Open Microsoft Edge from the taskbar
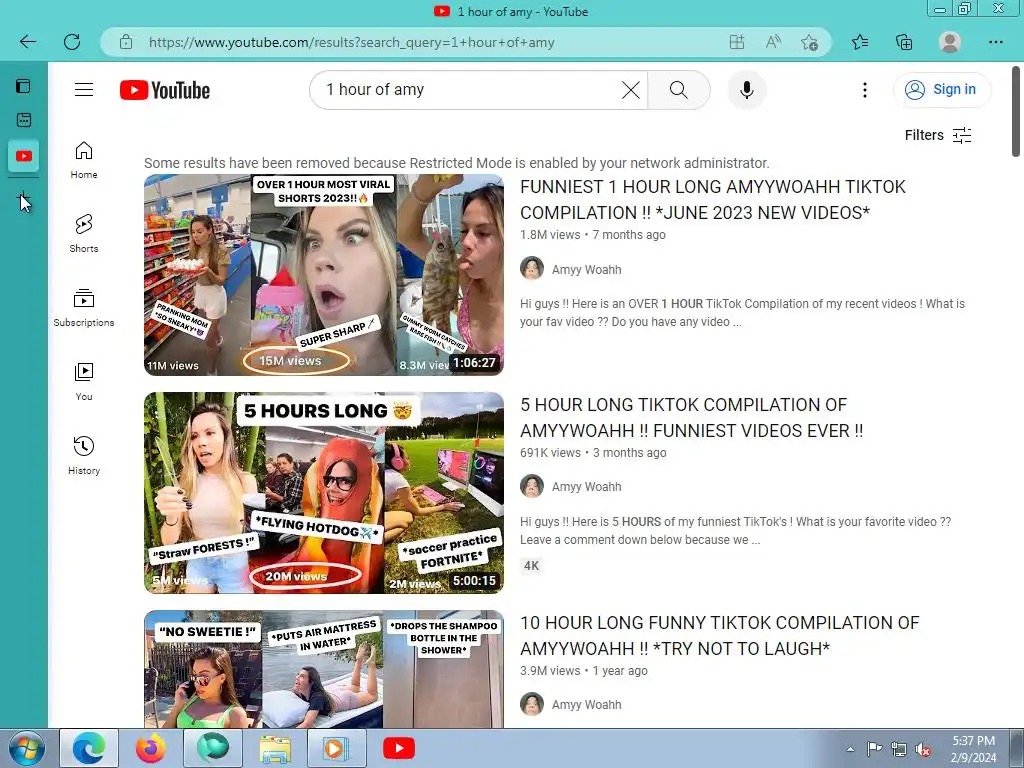The height and width of the screenshot is (768, 1024). [89, 748]
